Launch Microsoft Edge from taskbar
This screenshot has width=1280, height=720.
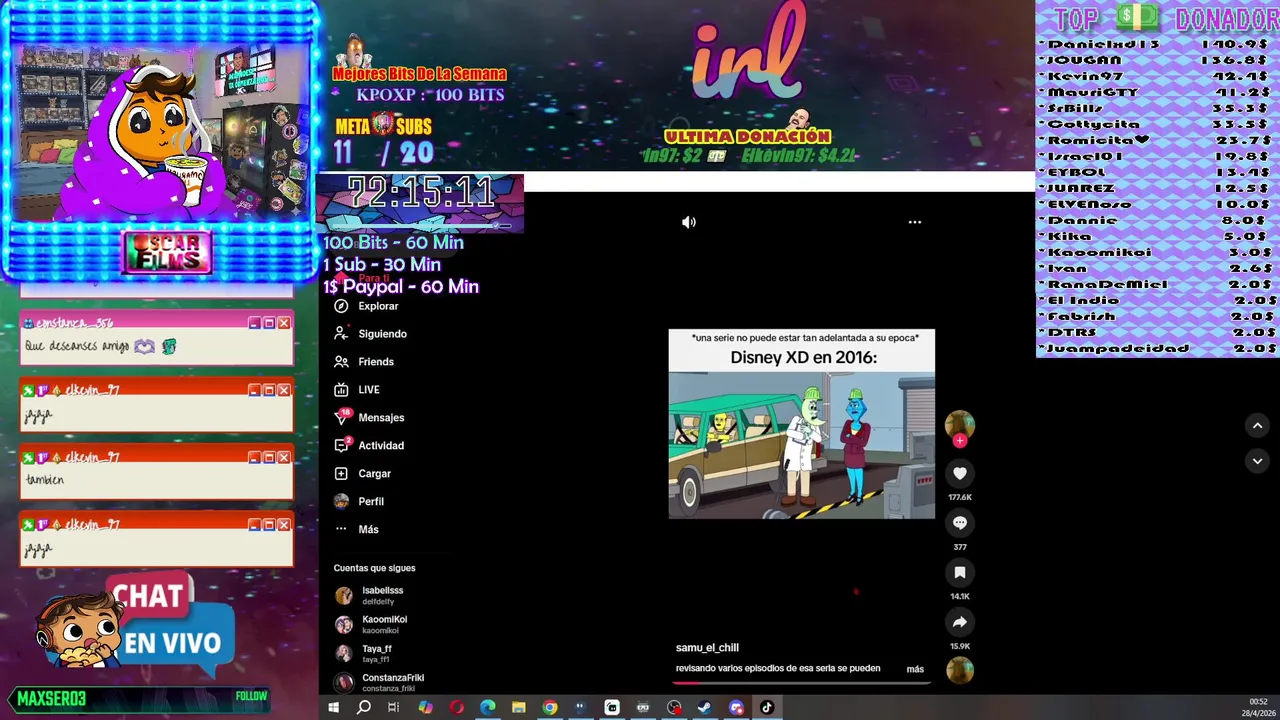tap(487, 708)
